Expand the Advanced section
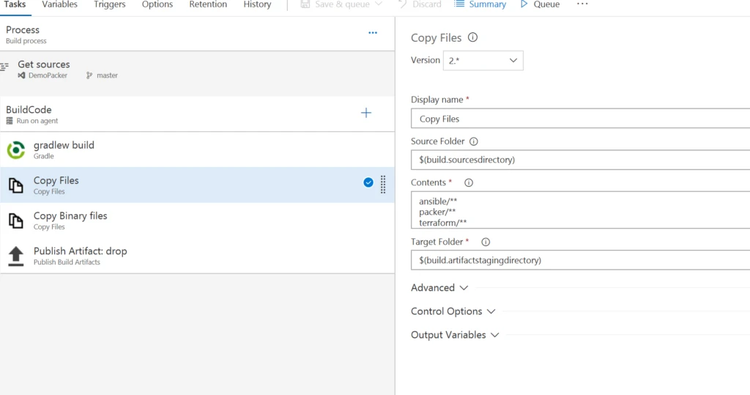 (x=439, y=288)
